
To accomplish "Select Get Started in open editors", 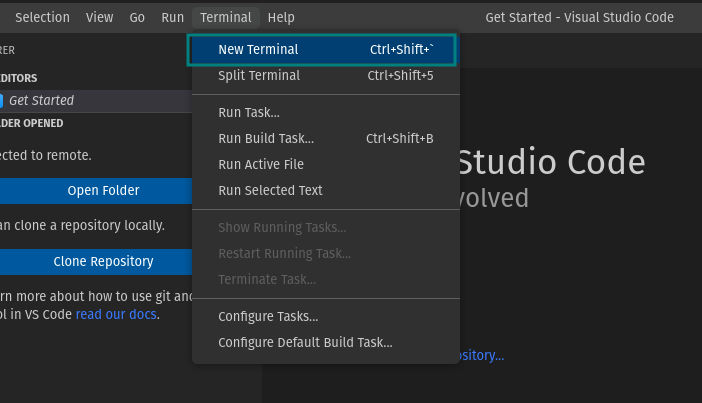I will point(96,101).
